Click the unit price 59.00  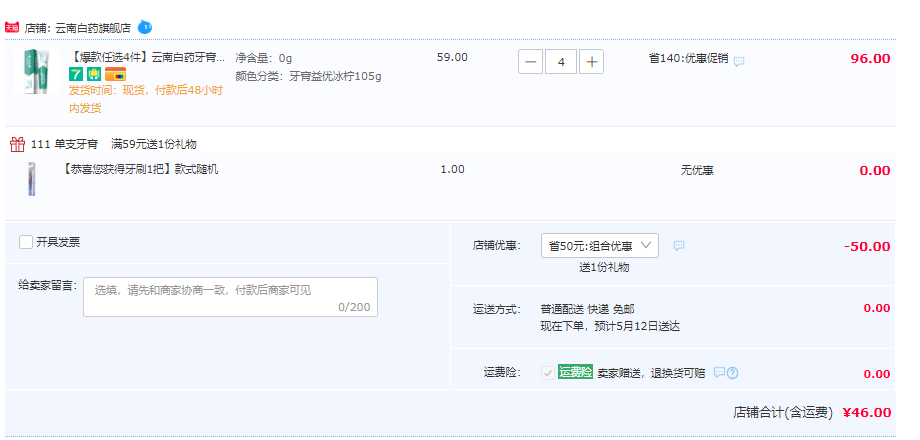(452, 57)
